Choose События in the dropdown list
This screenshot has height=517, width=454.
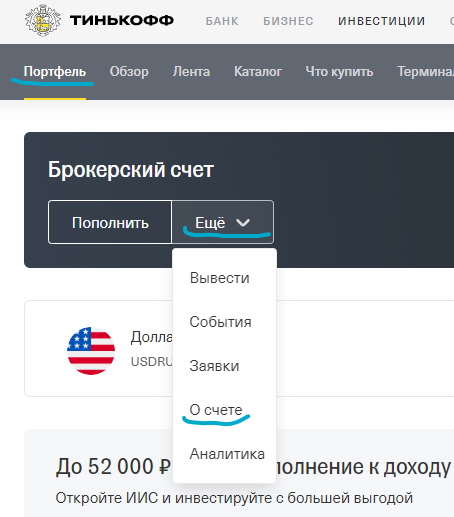(x=220, y=322)
